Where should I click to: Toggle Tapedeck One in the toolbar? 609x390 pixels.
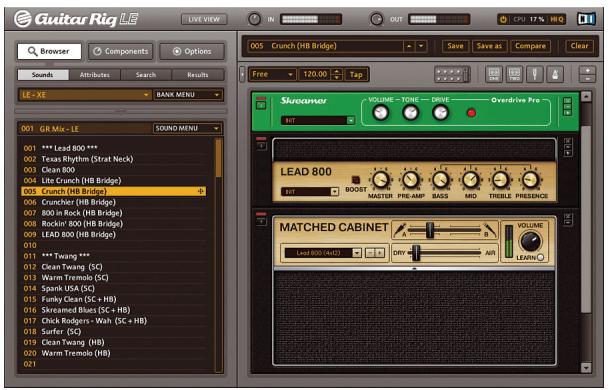tap(494, 74)
